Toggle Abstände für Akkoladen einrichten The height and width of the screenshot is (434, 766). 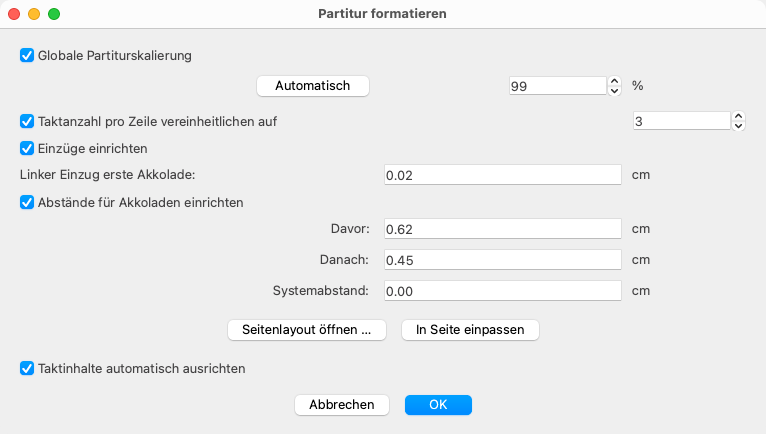click(x=27, y=202)
